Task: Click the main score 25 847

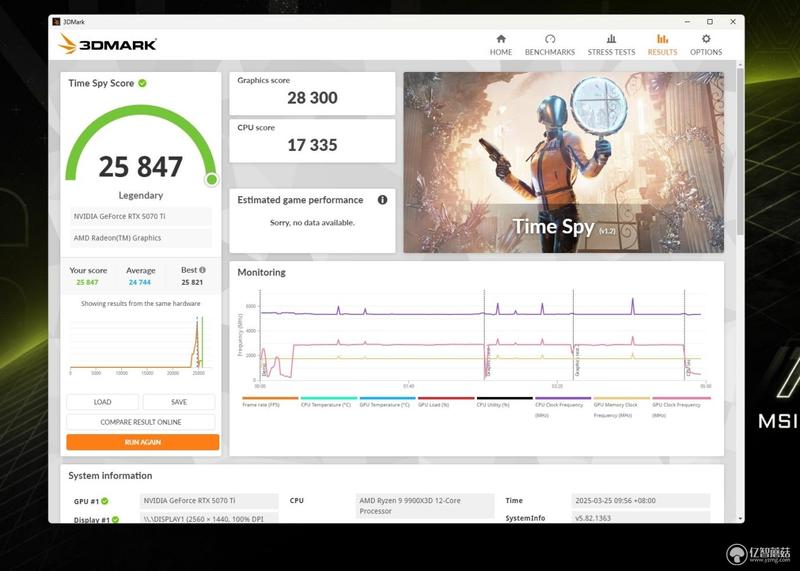Action: click(x=140, y=167)
